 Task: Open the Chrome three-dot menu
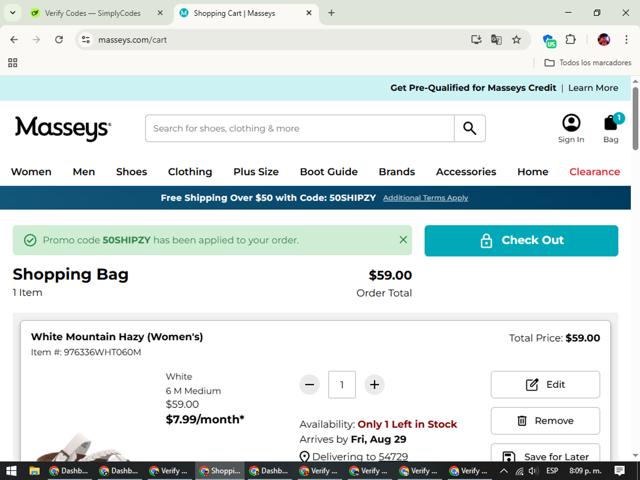tap(626, 40)
